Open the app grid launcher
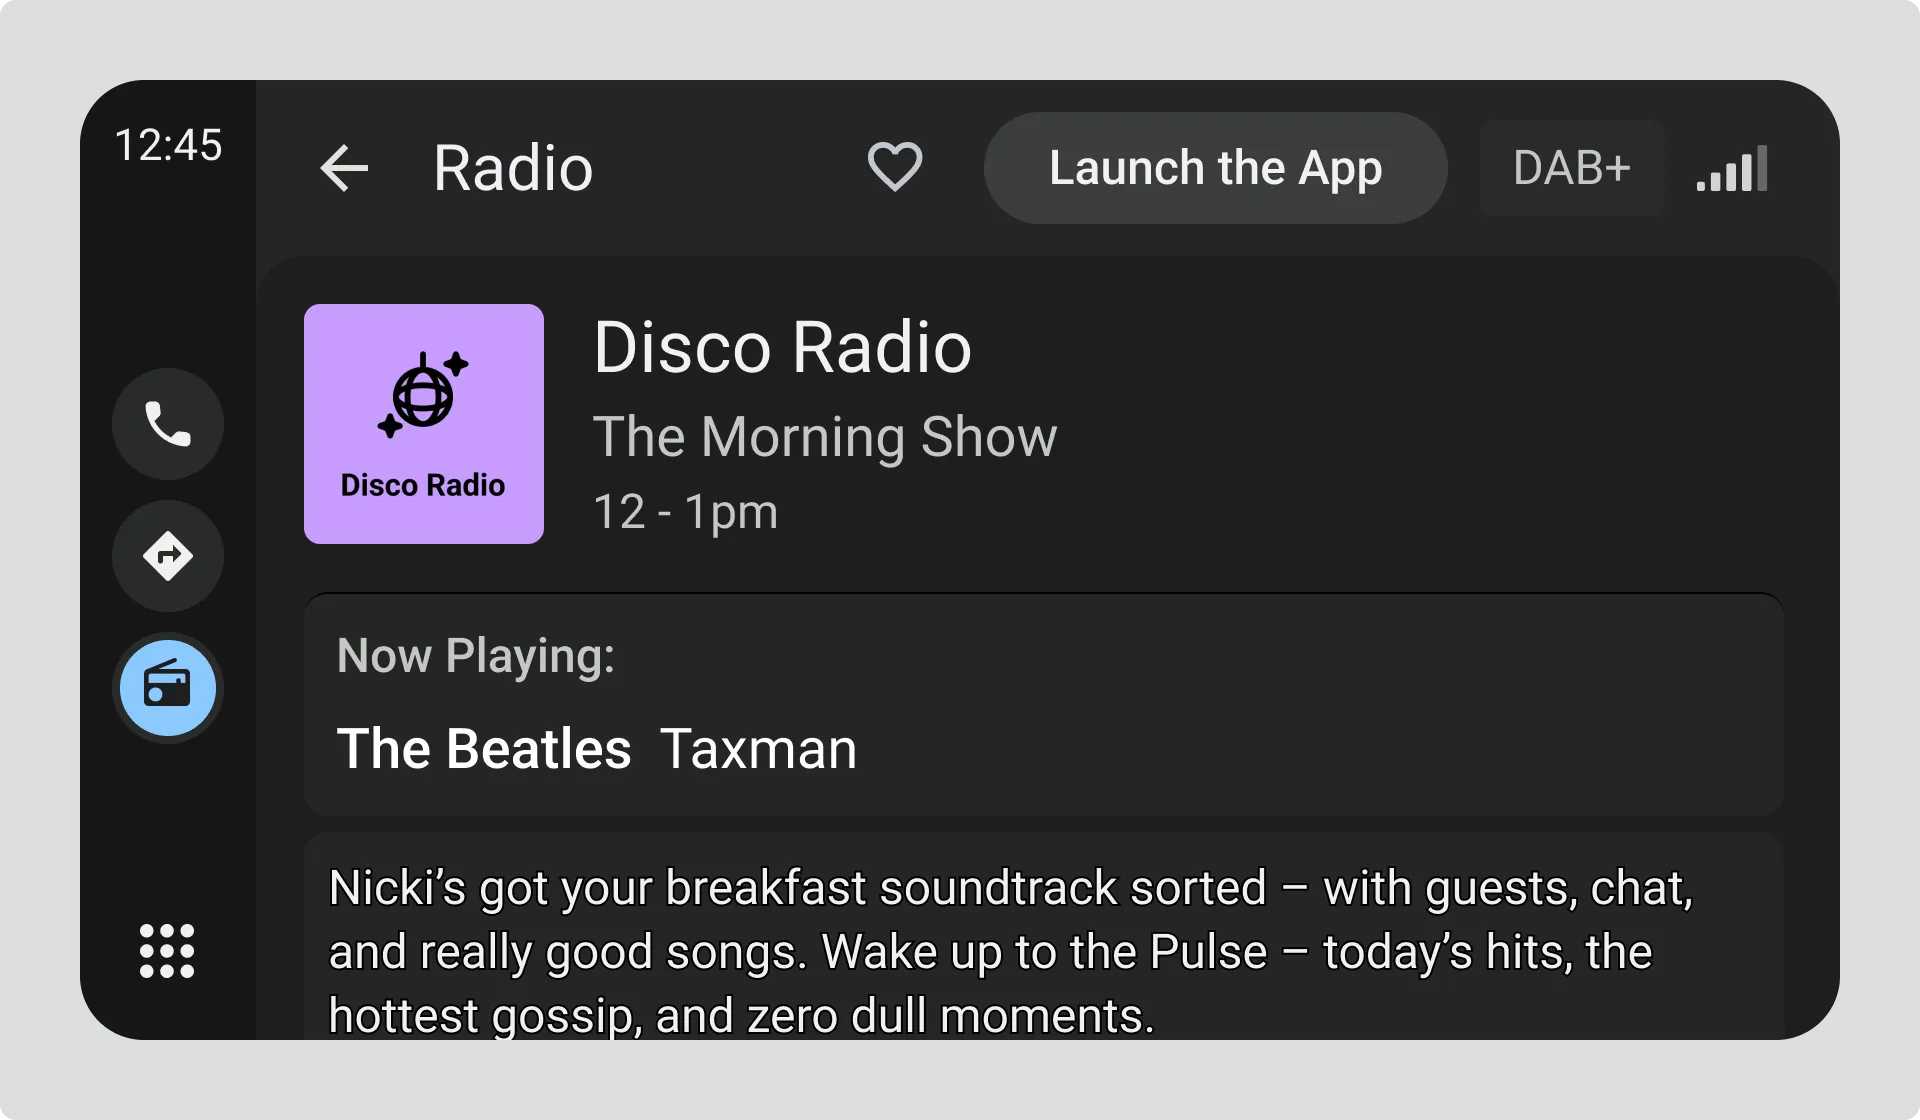The height and width of the screenshot is (1120, 1920). (167, 950)
